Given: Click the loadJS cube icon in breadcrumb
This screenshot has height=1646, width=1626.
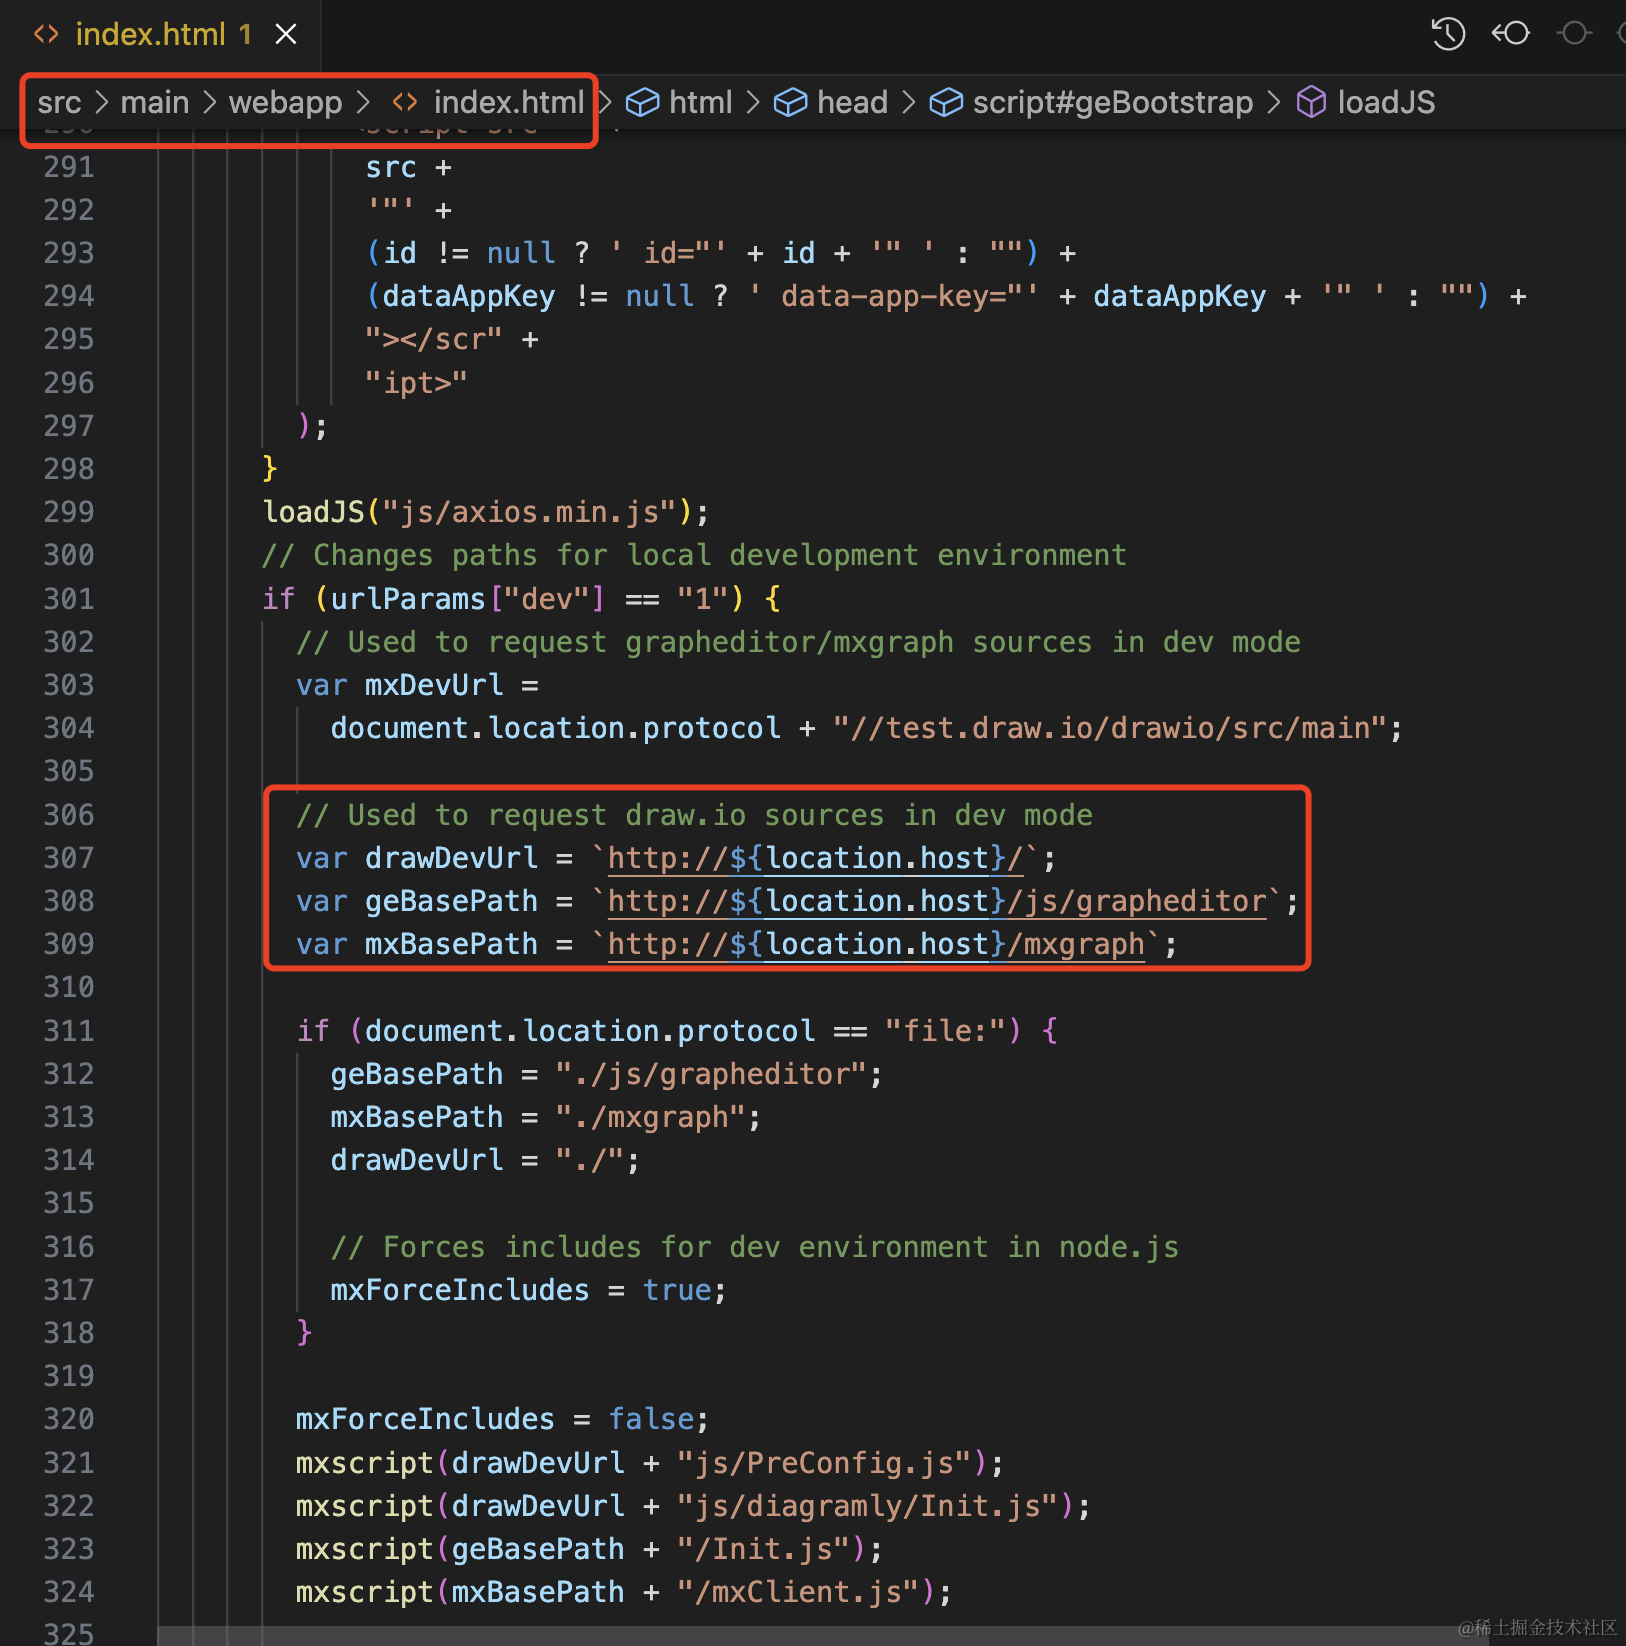Looking at the screenshot, I should (1311, 102).
